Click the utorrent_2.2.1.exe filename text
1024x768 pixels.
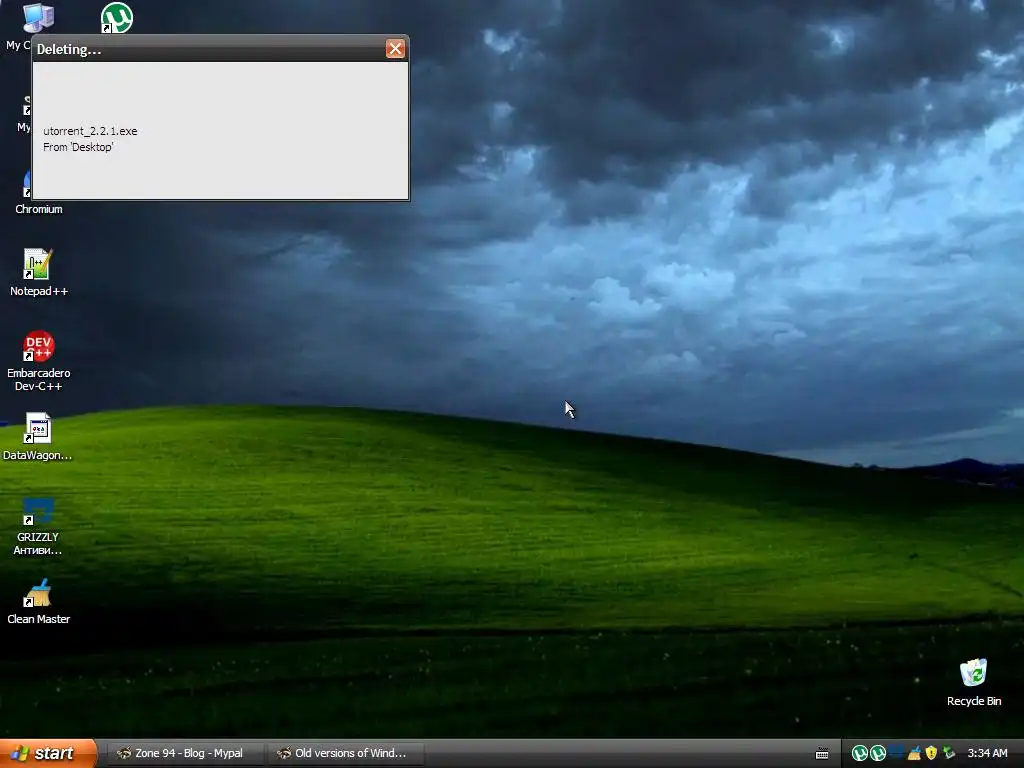[90, 131]
